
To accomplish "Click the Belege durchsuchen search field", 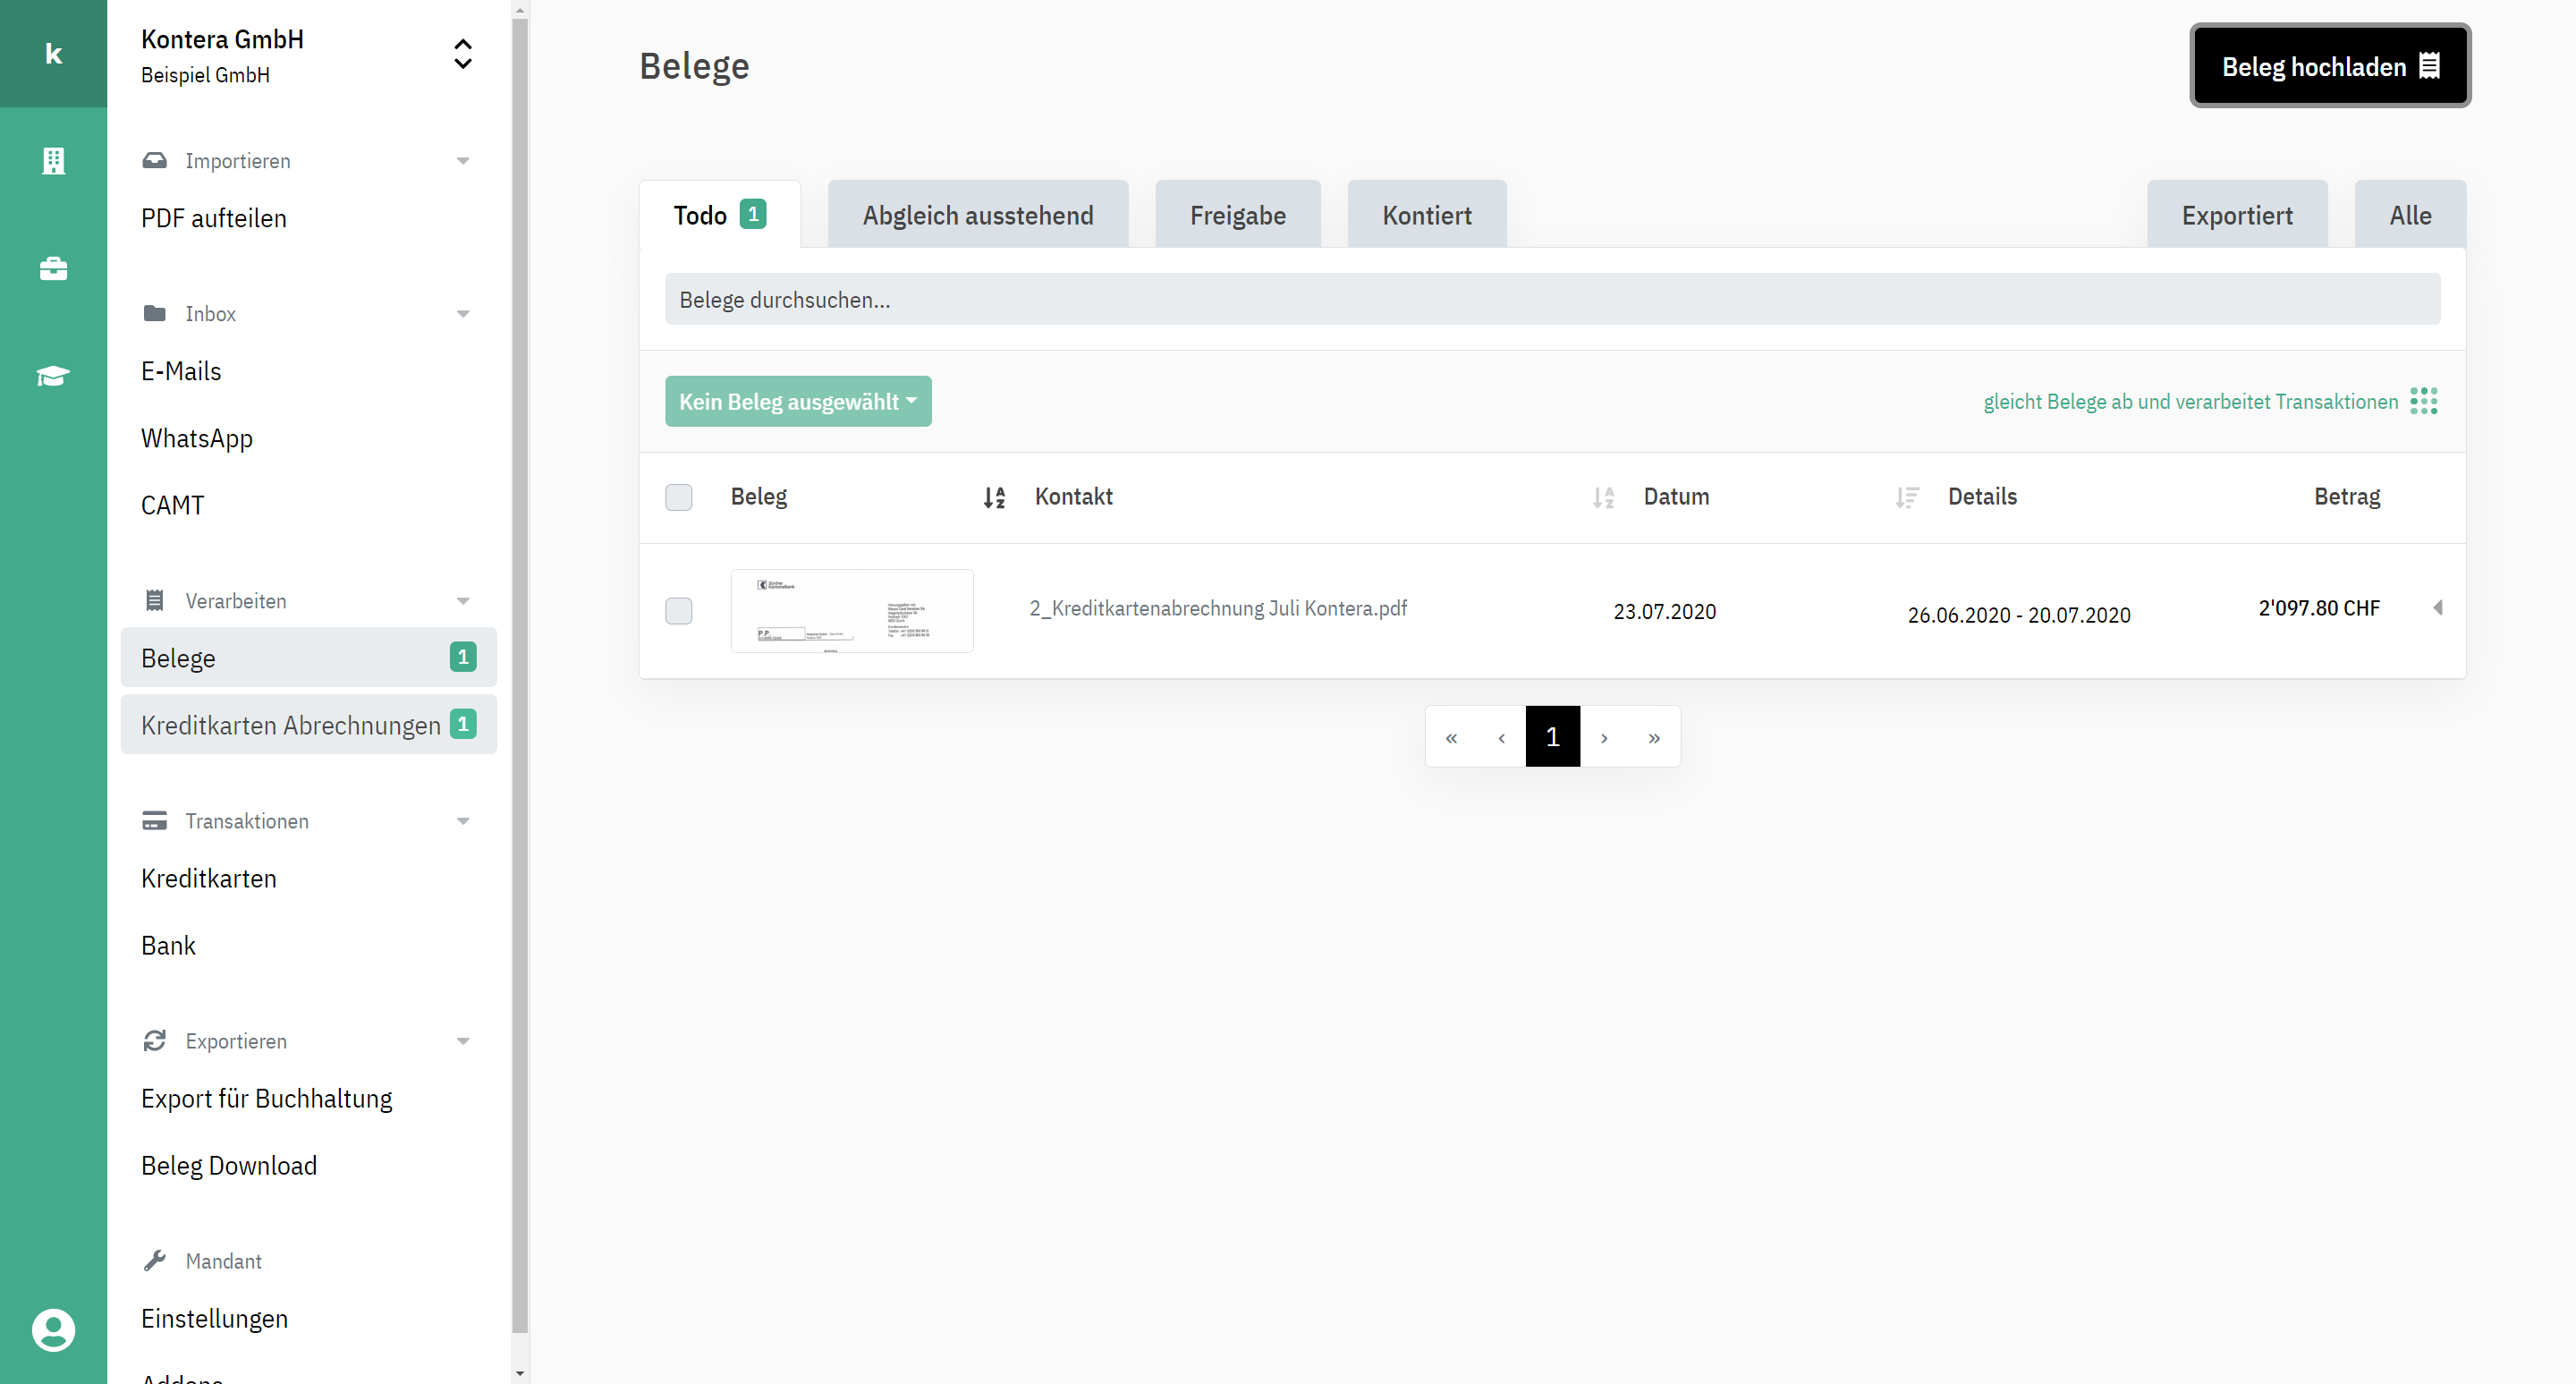I will point(1552,299).
